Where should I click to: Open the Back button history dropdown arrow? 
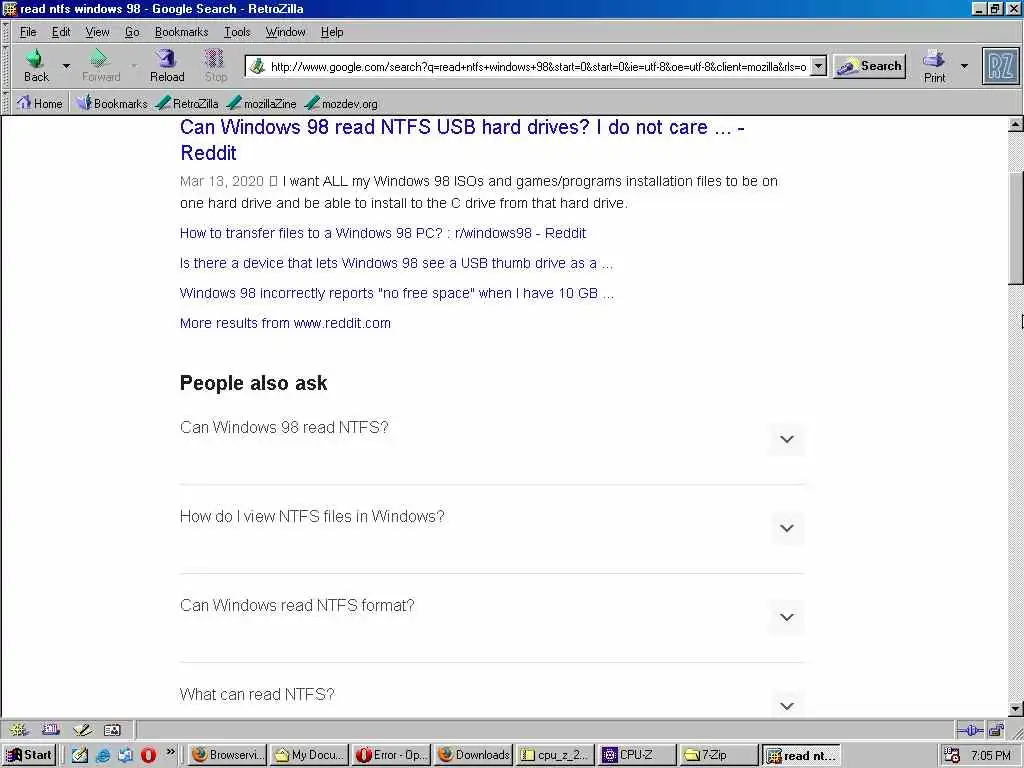66,66
